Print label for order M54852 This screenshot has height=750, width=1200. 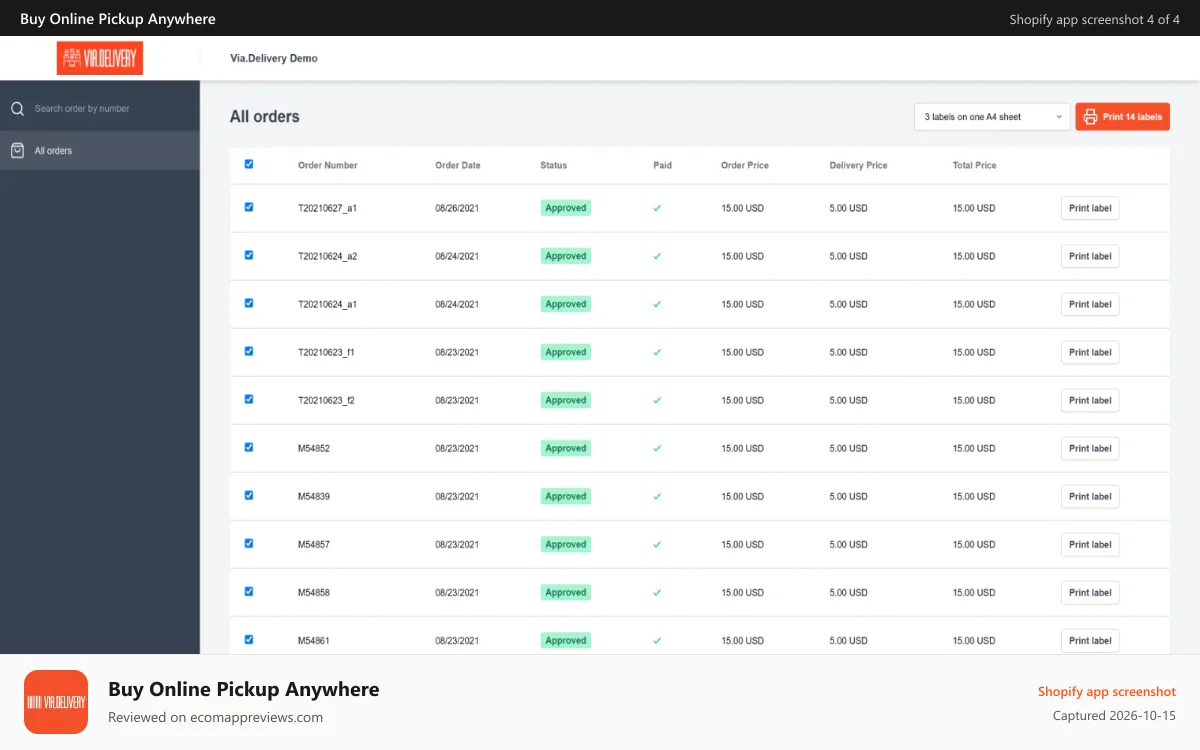click(1090, 448)
